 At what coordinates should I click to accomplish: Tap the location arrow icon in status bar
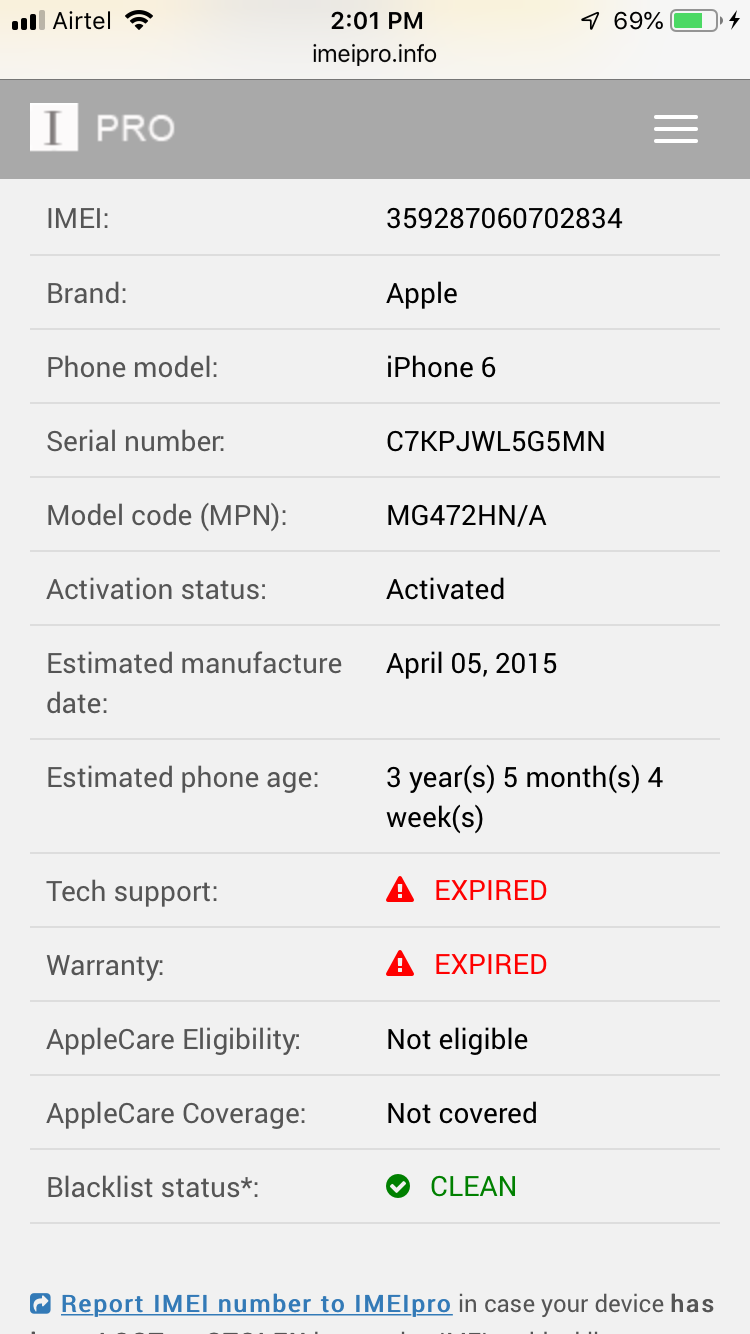point(590,21)
